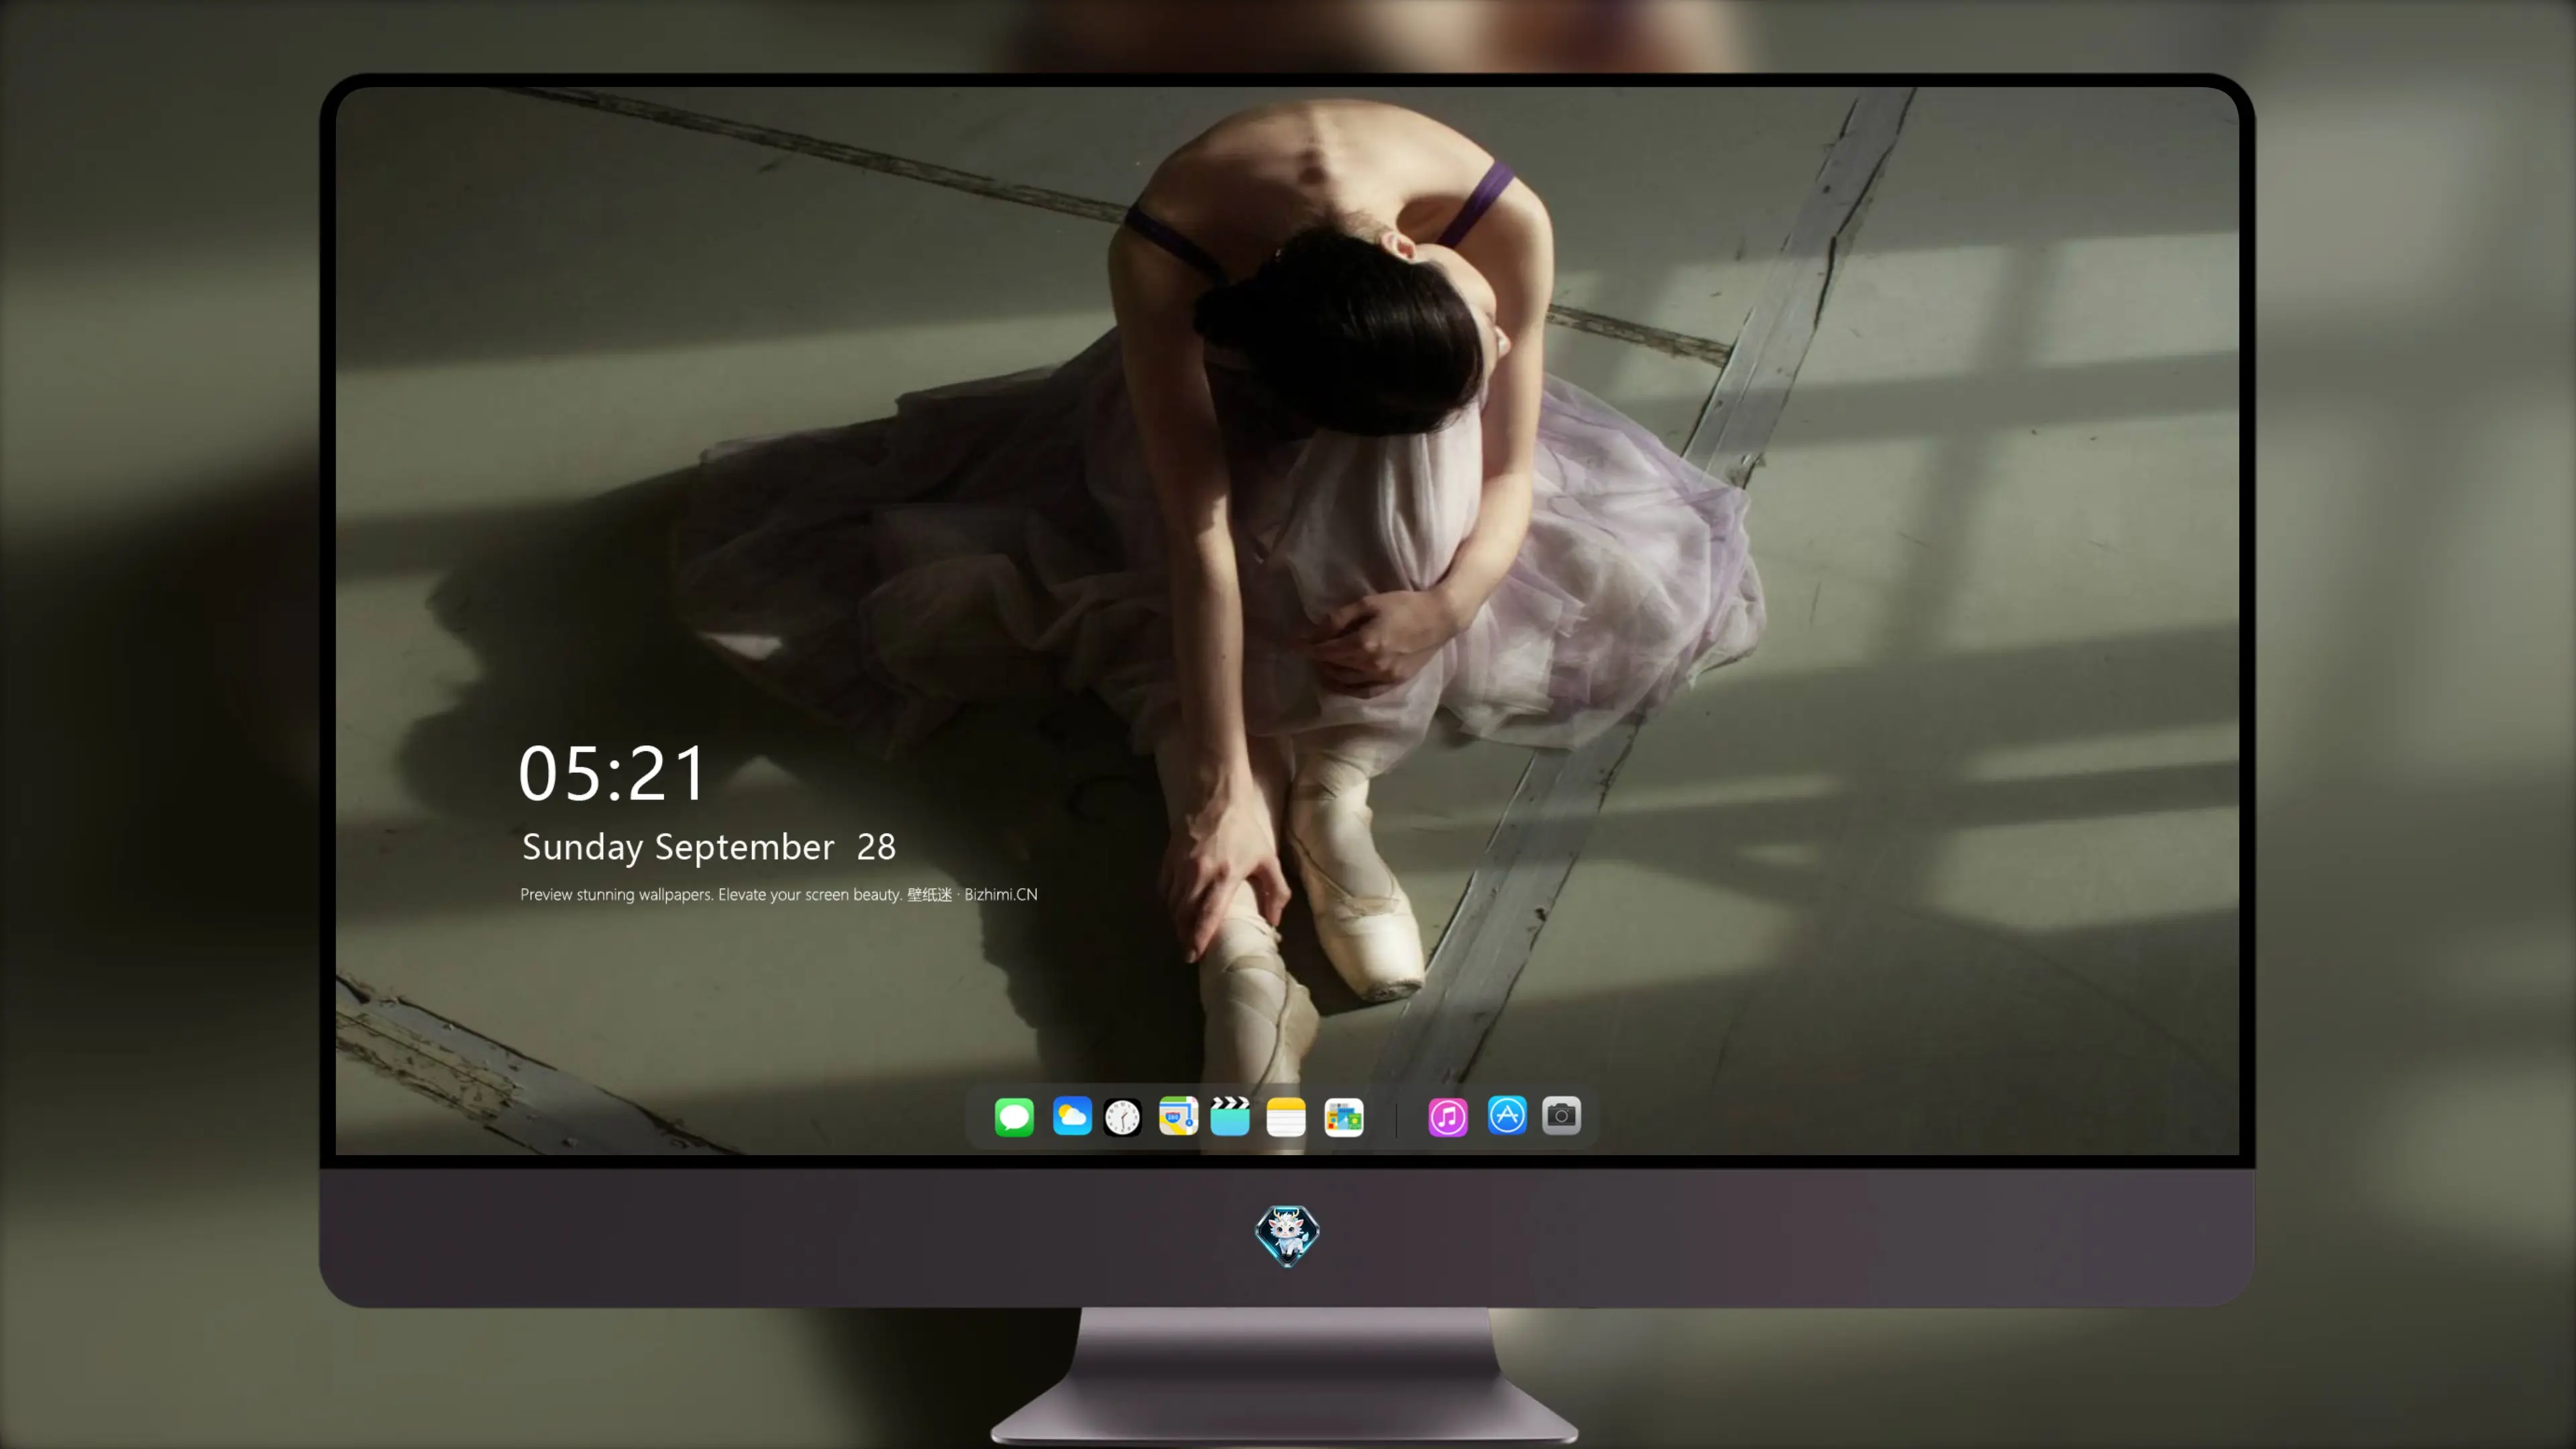This screenshot has width=2576, height=1449.
Task: Open the Clock app in dock
Action: (x=1122, y=1117)
